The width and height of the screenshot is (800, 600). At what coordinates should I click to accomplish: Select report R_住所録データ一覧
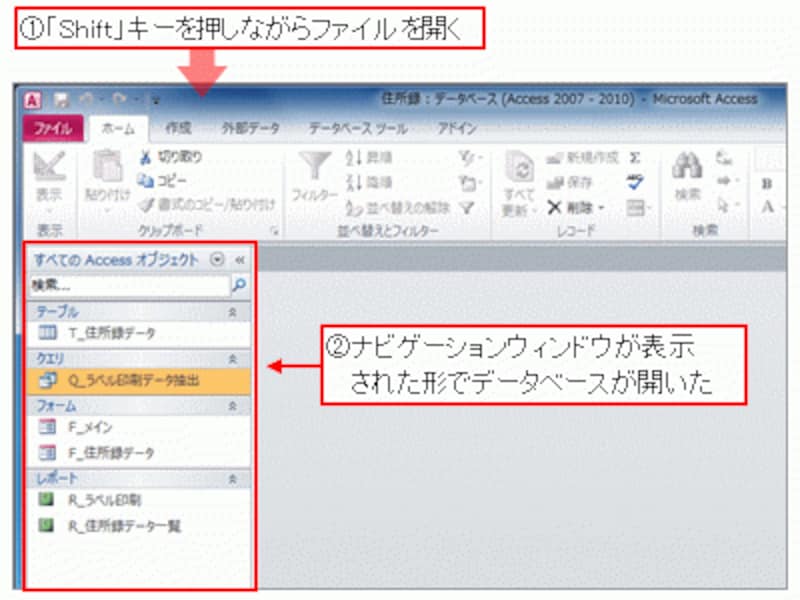(138, 526)
